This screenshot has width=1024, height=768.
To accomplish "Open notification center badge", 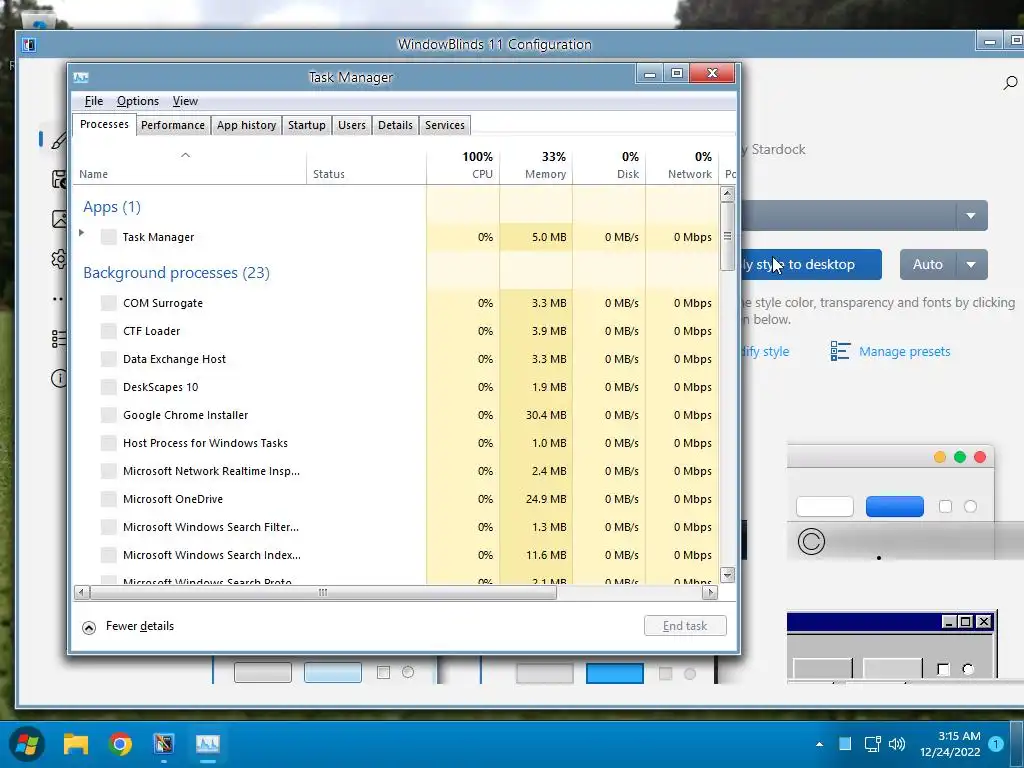I will tap(996, 744).
